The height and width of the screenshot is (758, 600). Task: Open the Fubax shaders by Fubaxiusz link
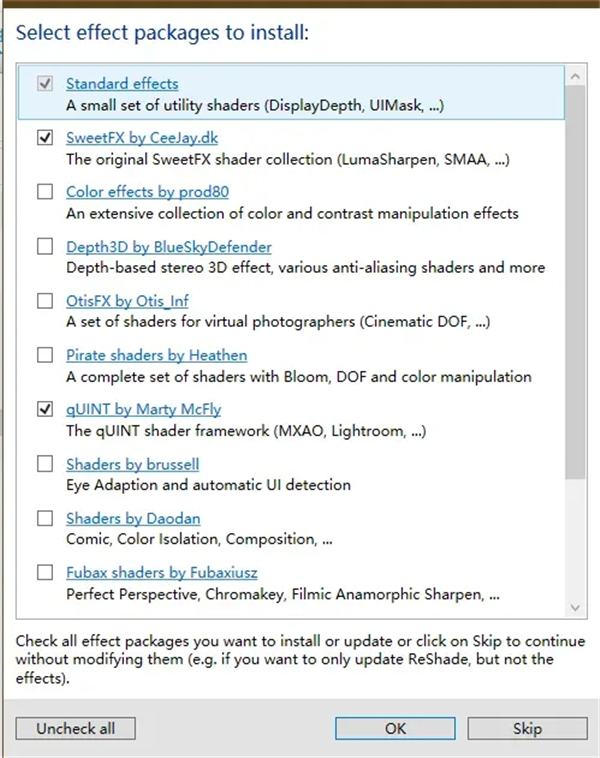[162, 573]
